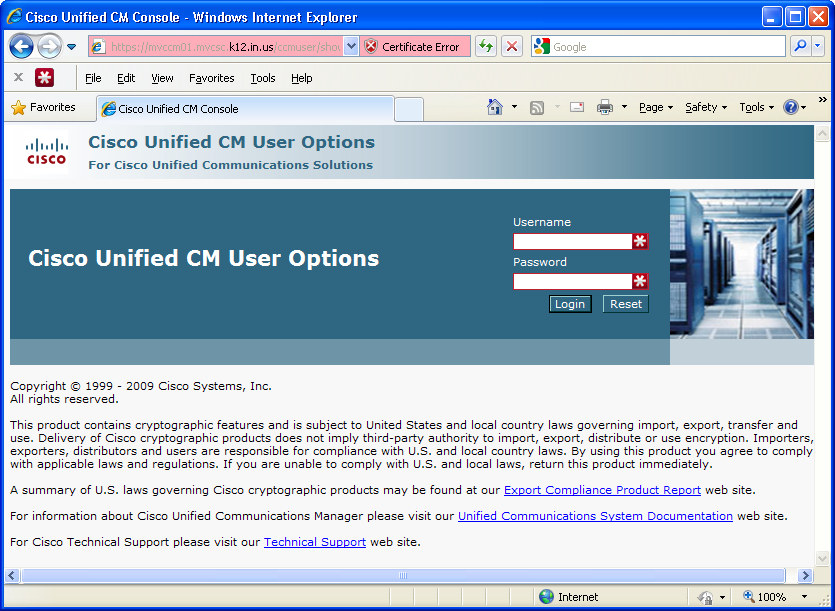This screenshot has width=835, height=611.
Task: Go back with the browser Back arrow
Action: (x=21, y=46)
